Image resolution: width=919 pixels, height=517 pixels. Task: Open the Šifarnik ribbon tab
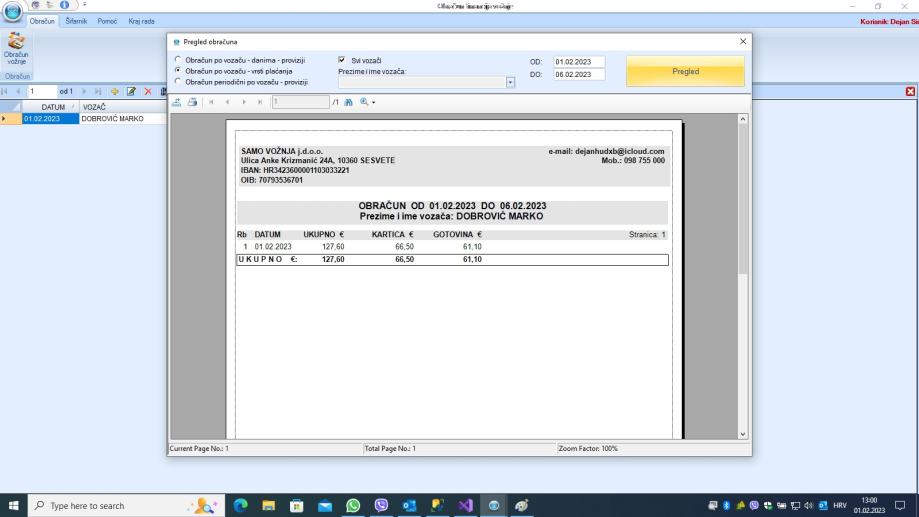76,21
